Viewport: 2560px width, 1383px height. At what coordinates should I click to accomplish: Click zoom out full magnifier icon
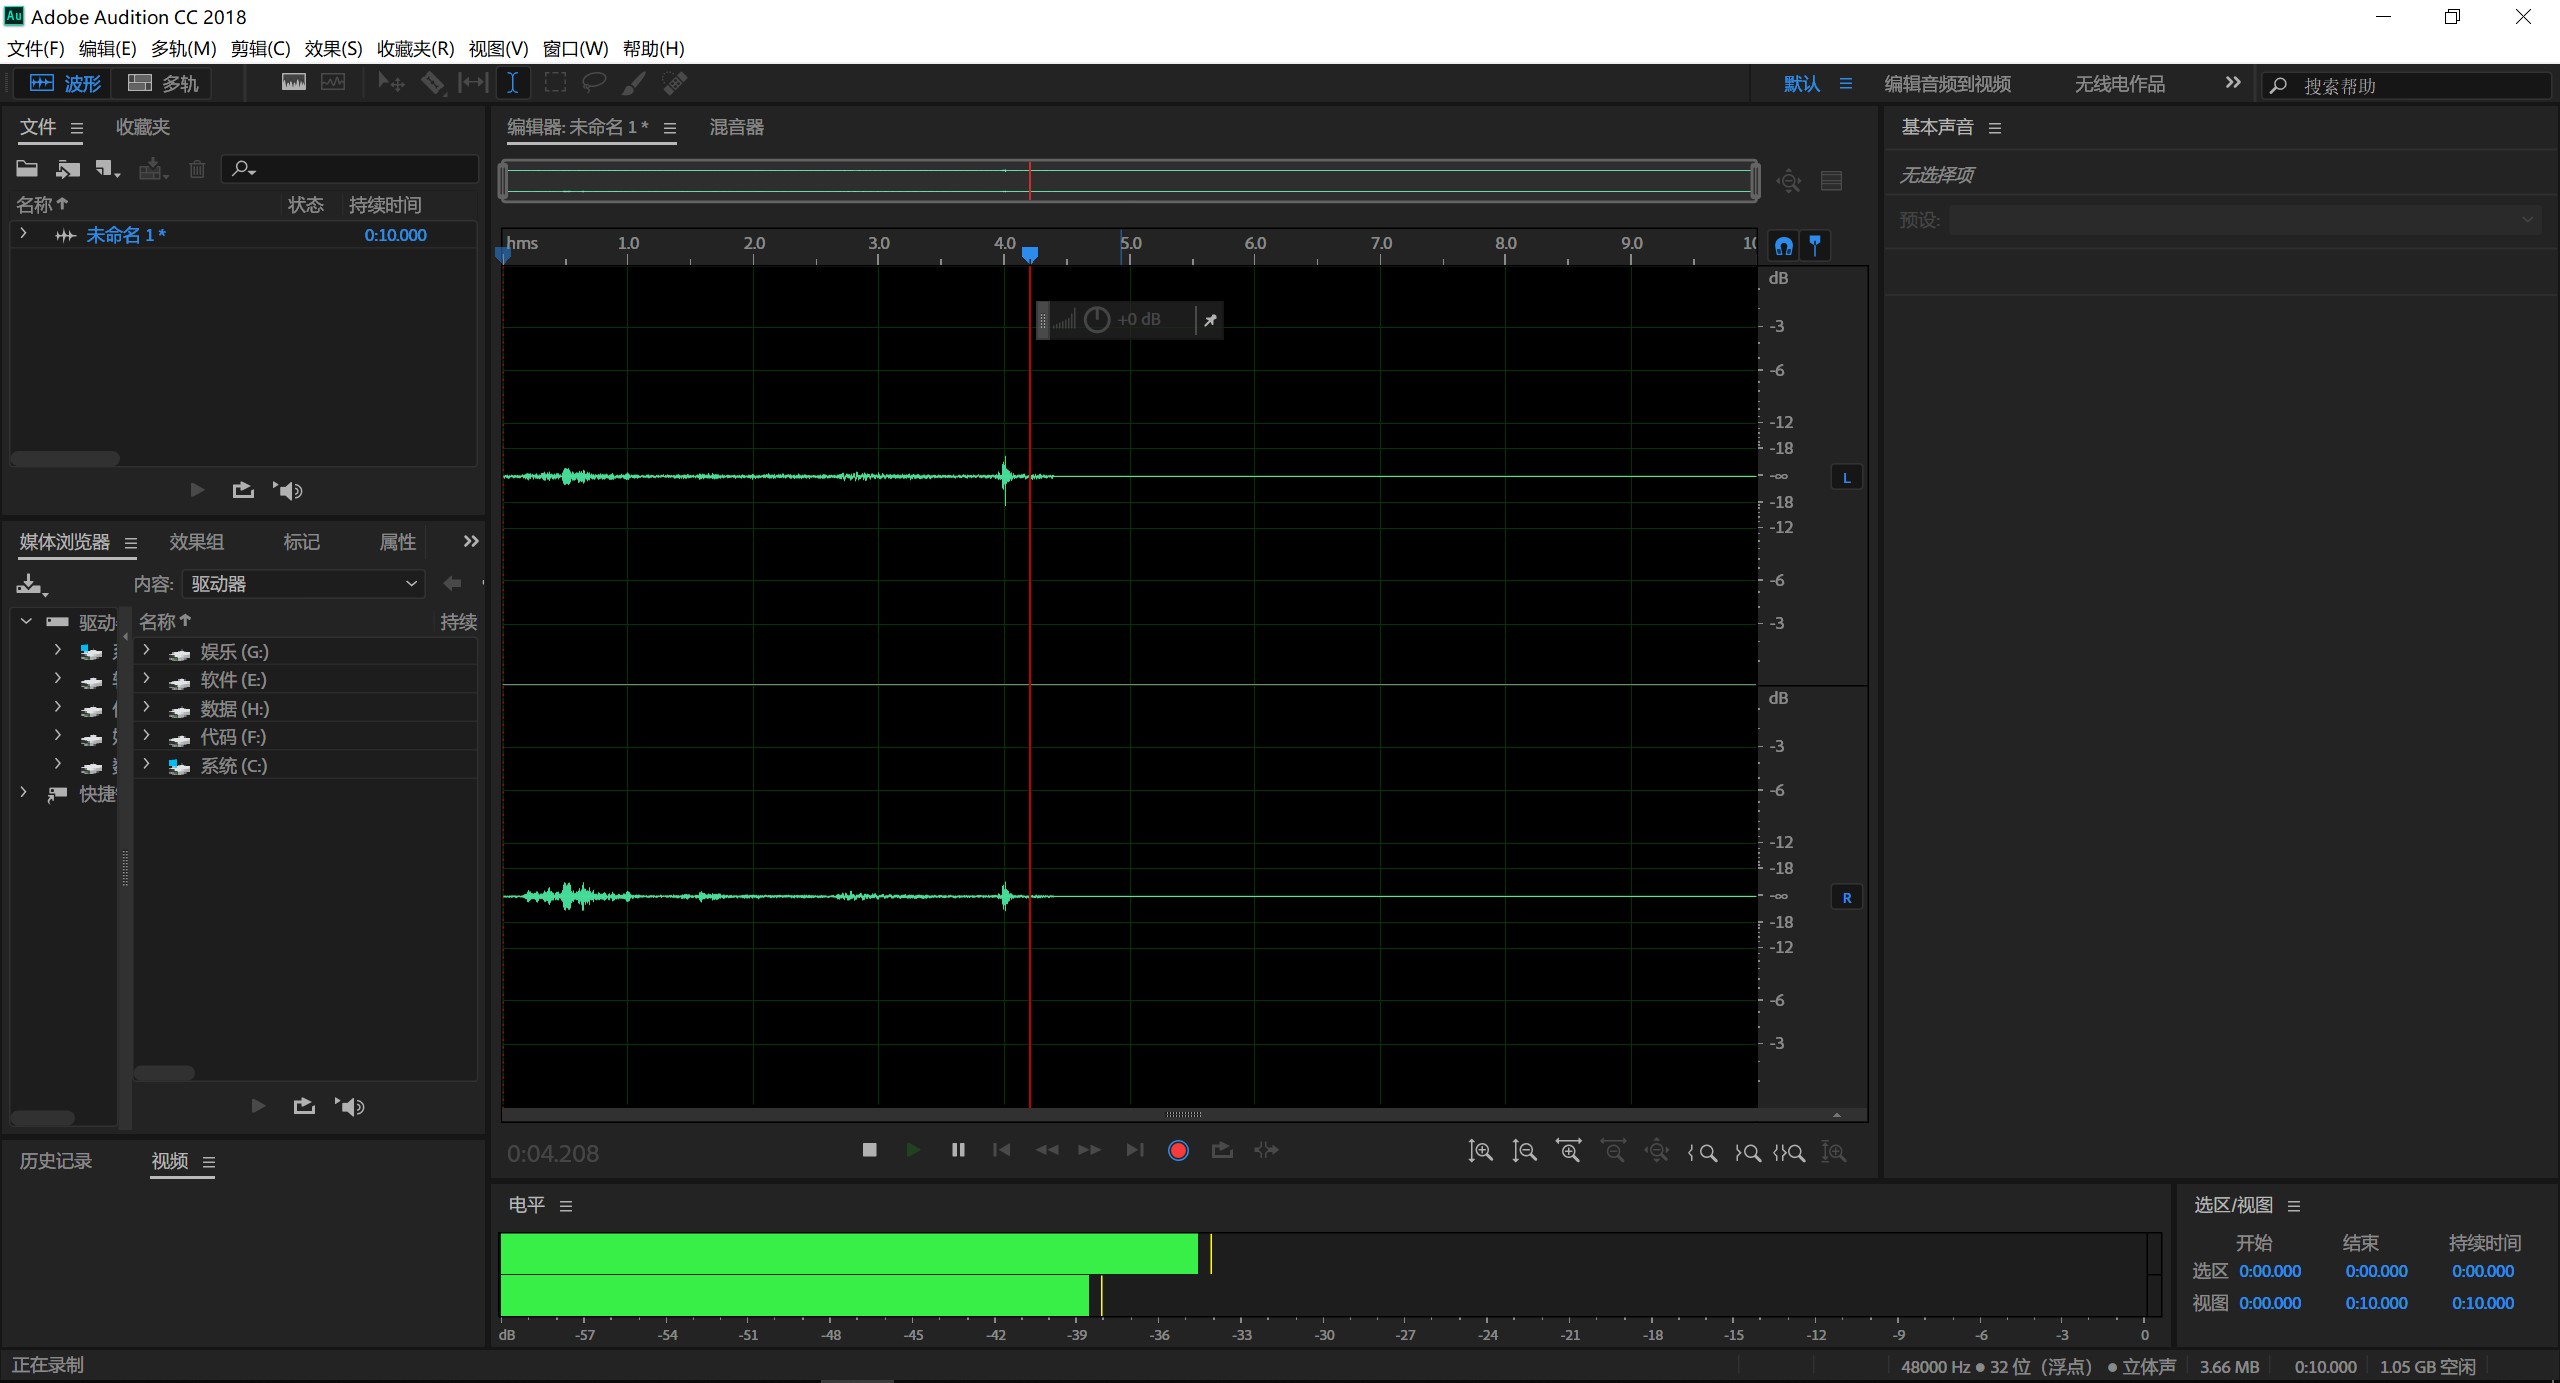pos(1656,1151)
